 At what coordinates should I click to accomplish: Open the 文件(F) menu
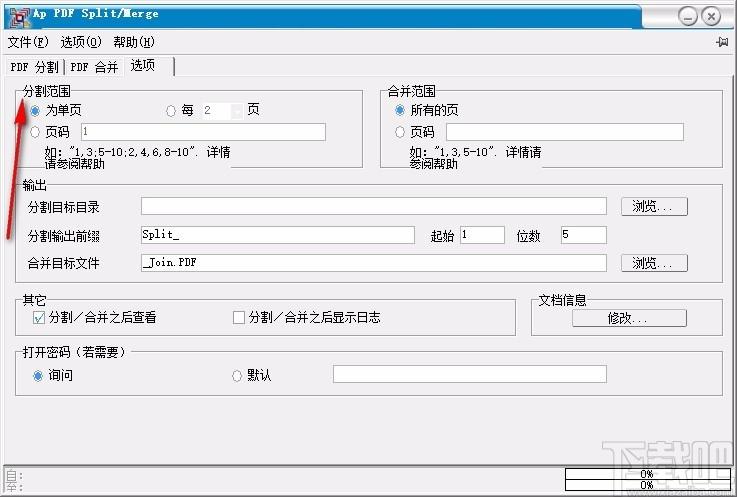coord(28,42)
